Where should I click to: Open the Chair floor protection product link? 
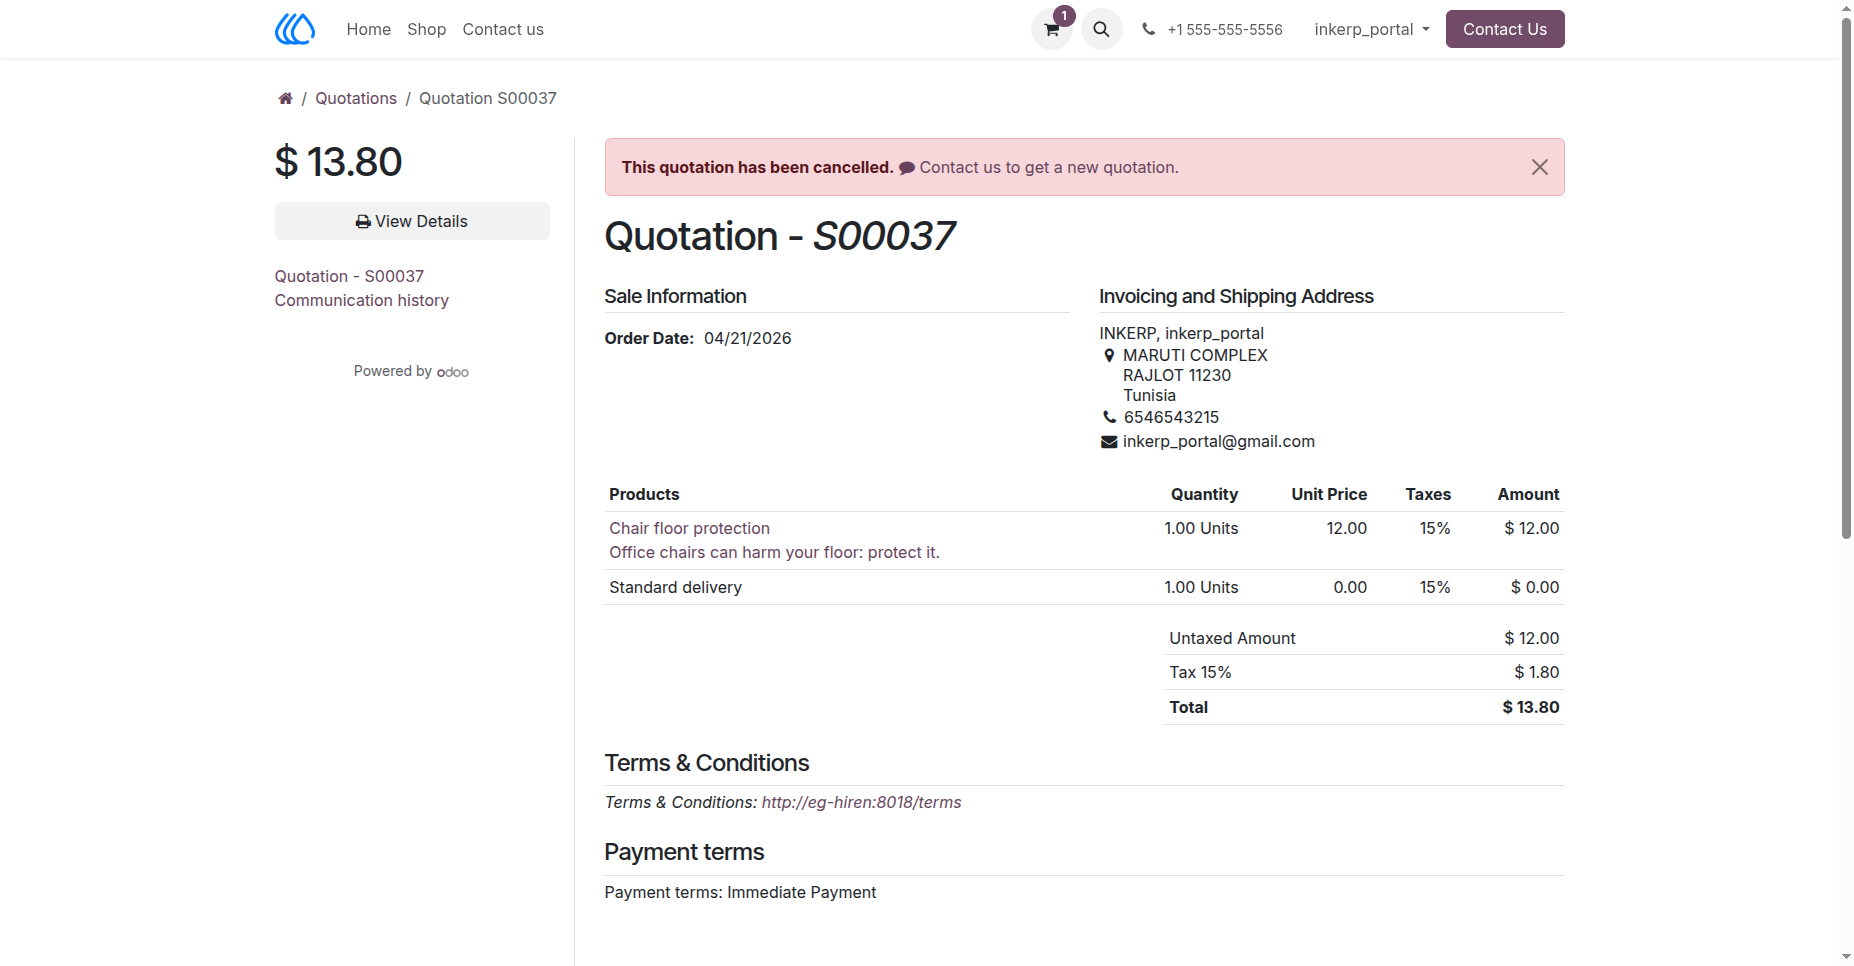(x=690, y=528)
